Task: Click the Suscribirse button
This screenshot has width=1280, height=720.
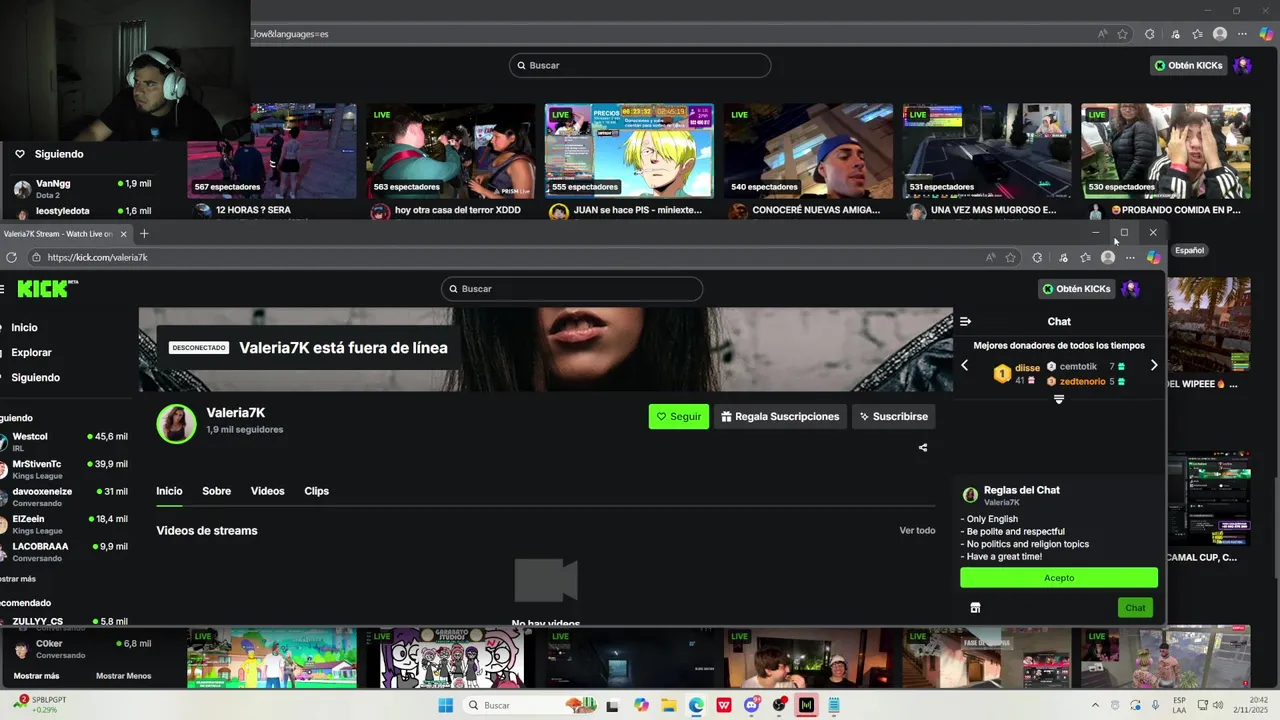Action: tap(894, 417)
